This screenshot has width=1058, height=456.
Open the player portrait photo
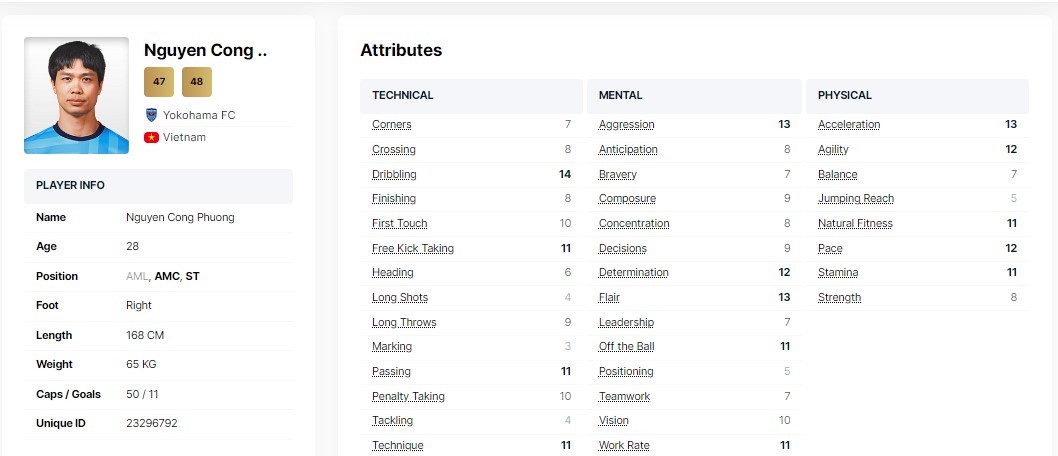coord(76,95)
